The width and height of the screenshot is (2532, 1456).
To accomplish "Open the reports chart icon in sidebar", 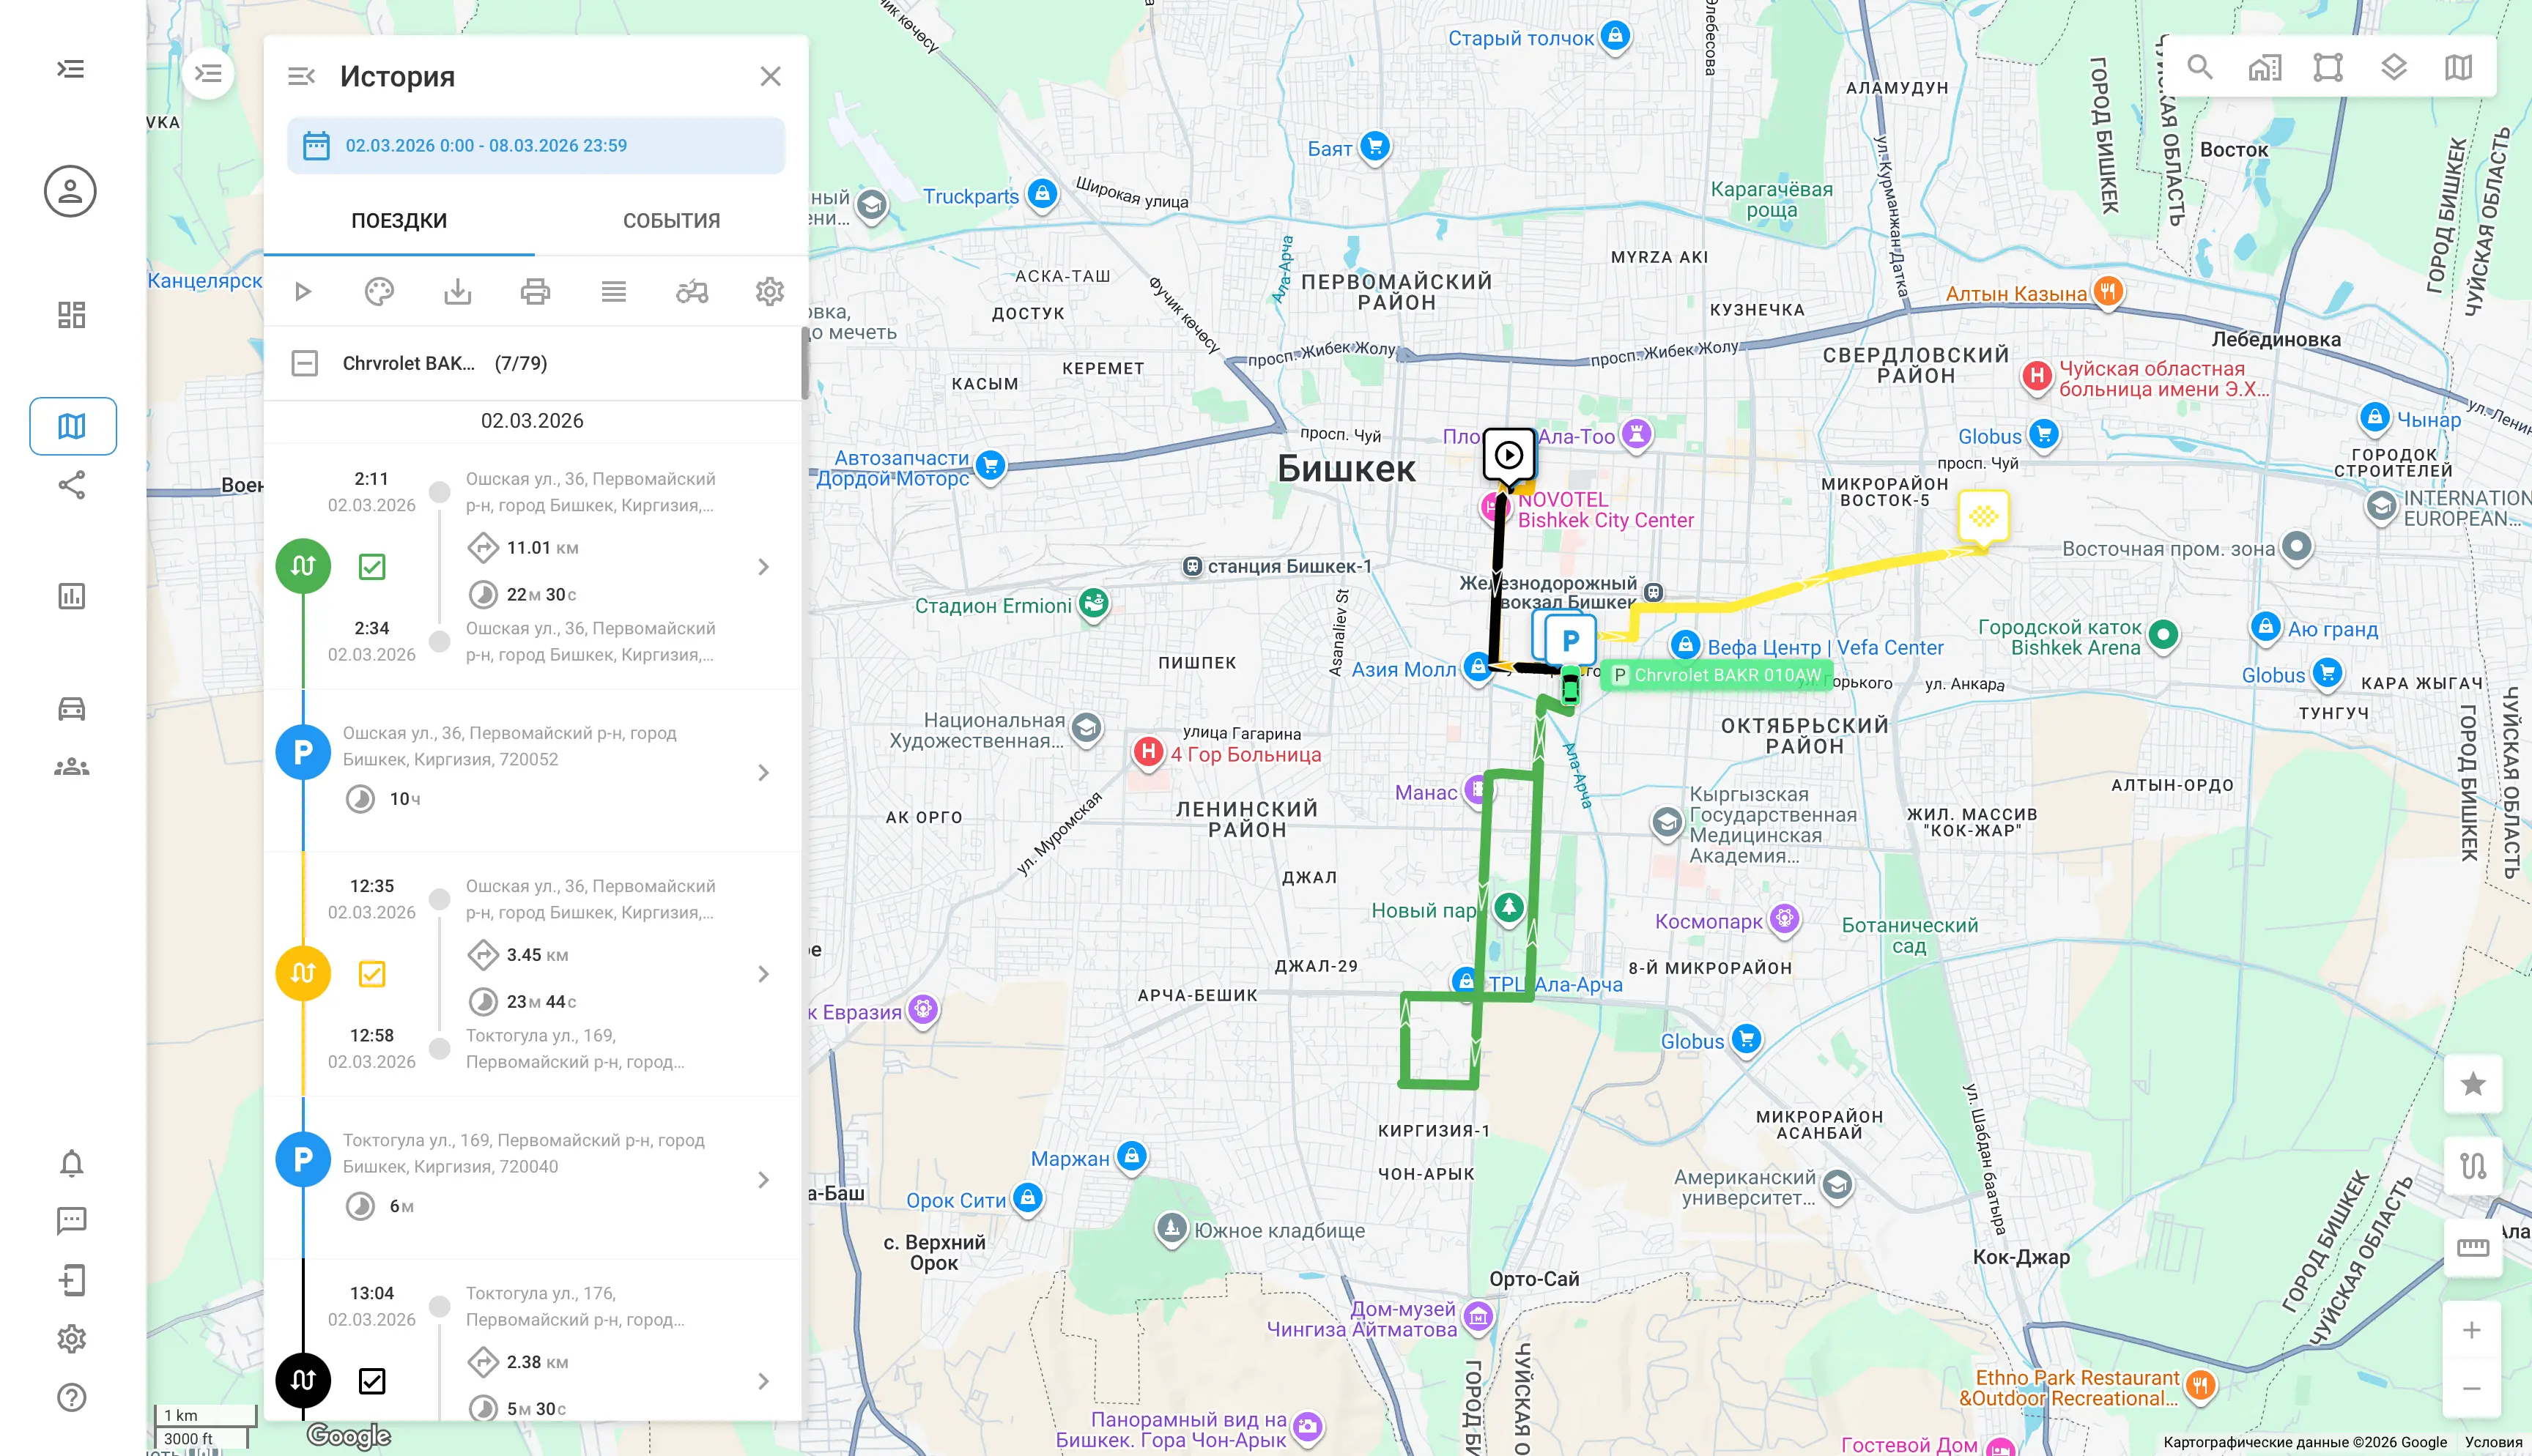I will 71,596.
